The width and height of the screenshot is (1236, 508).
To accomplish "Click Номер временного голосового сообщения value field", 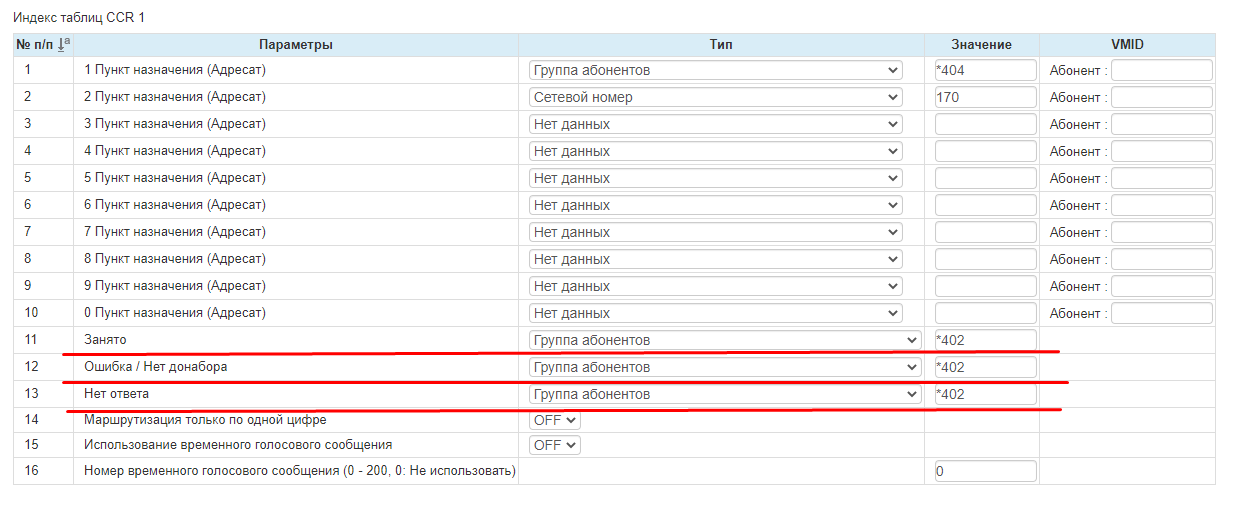I will point(984,471).
